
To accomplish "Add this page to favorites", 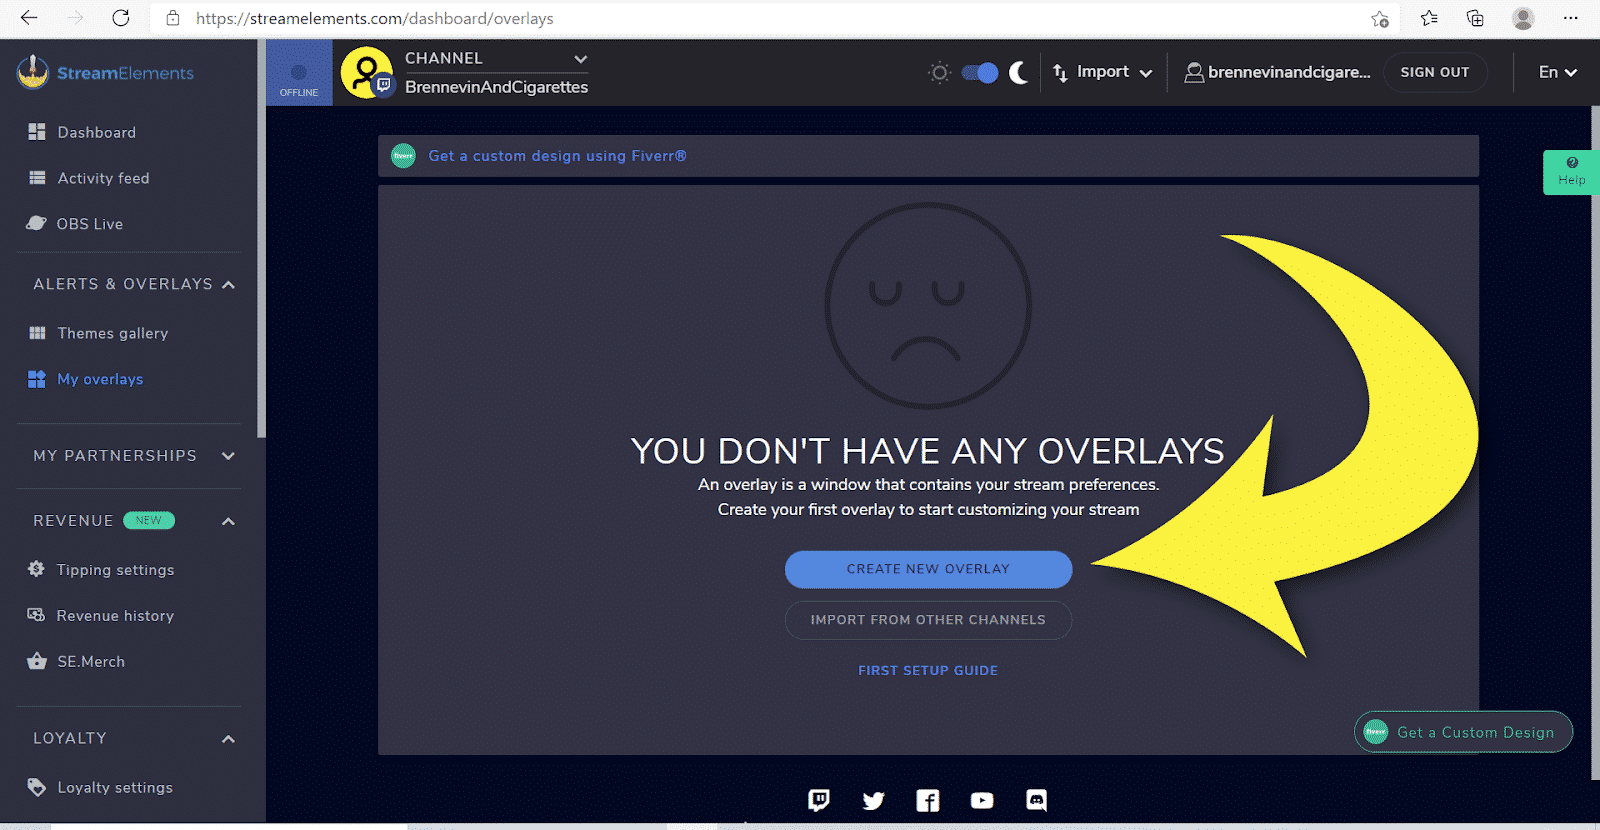I will (x=1380, y=18).
